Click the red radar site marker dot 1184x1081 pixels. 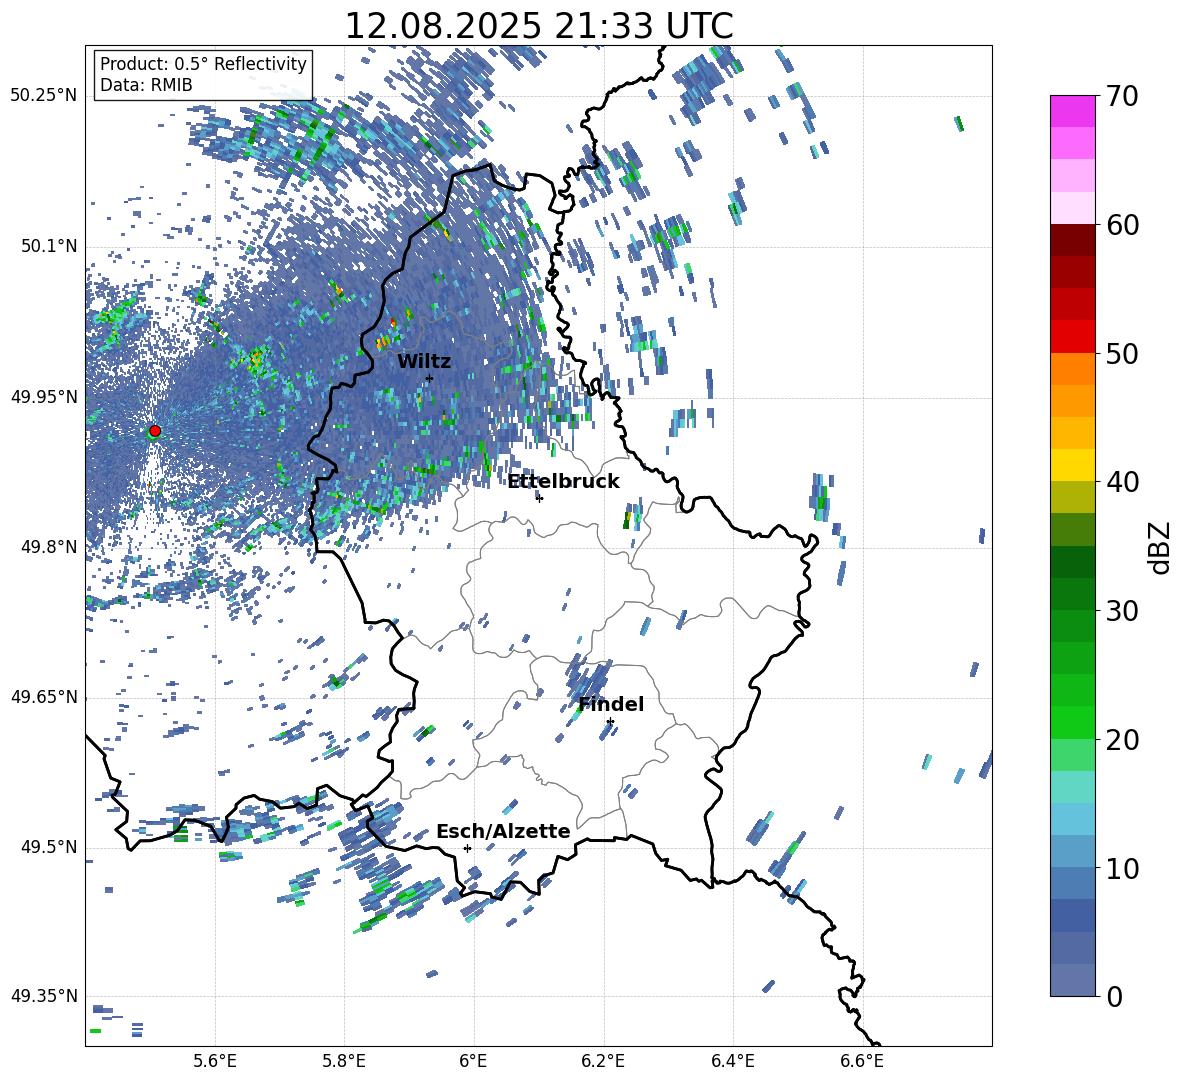(x=155, y=430)
